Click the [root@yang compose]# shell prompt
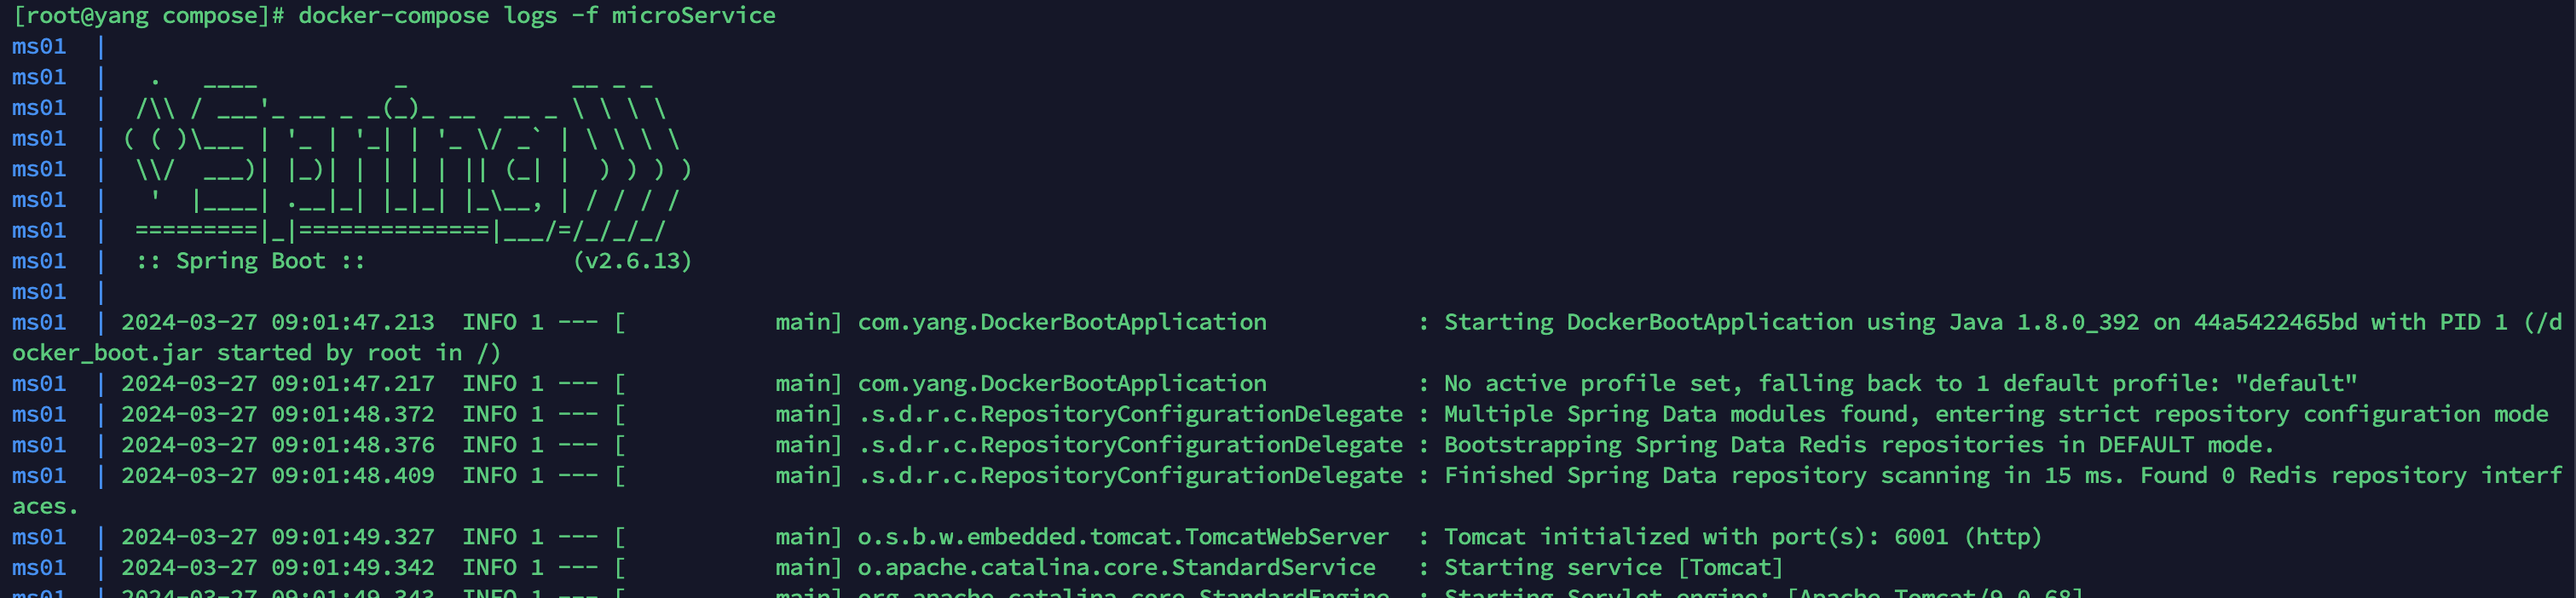 pos(148,16)
